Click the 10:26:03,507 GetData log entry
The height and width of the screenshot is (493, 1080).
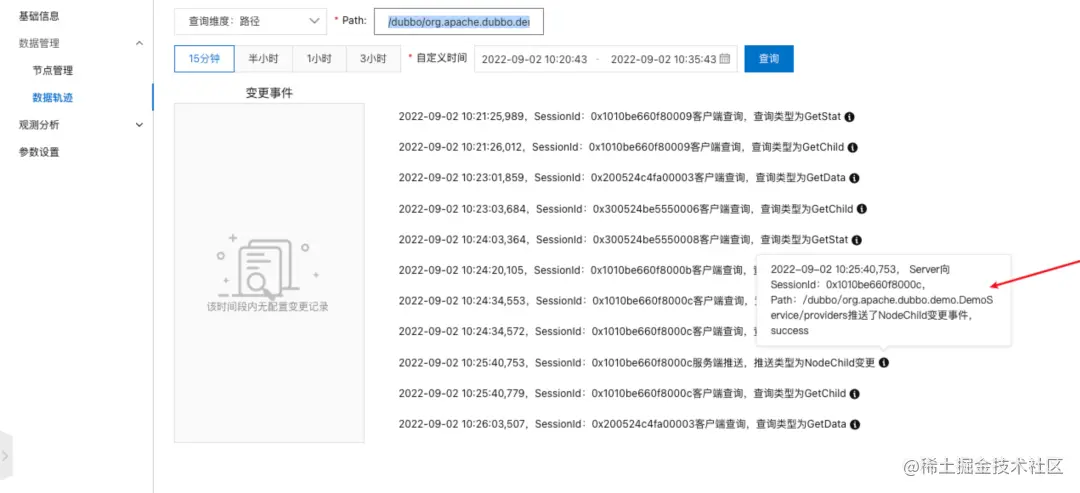click(x=622, y=424)
